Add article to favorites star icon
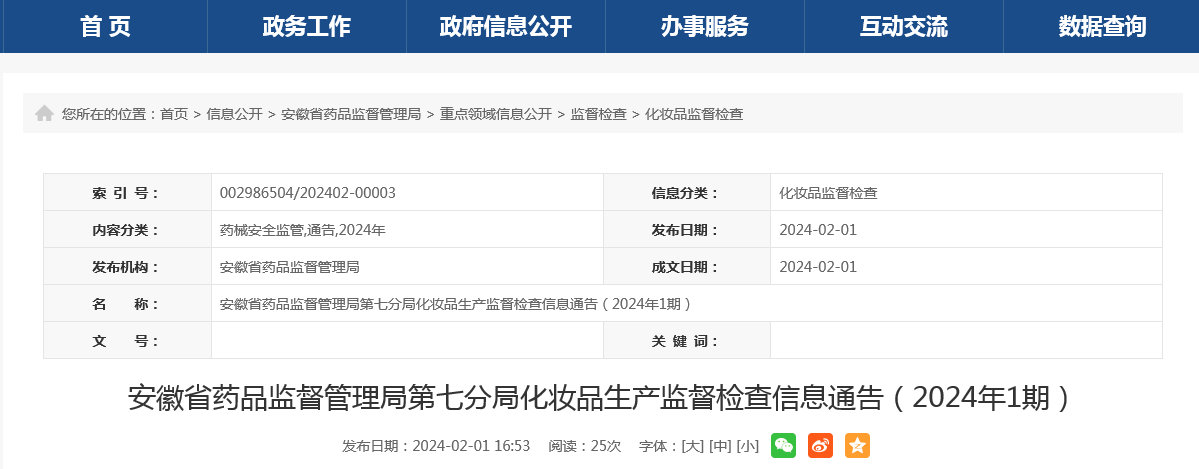Screen dimensions: 1199x469 point(857,445)
